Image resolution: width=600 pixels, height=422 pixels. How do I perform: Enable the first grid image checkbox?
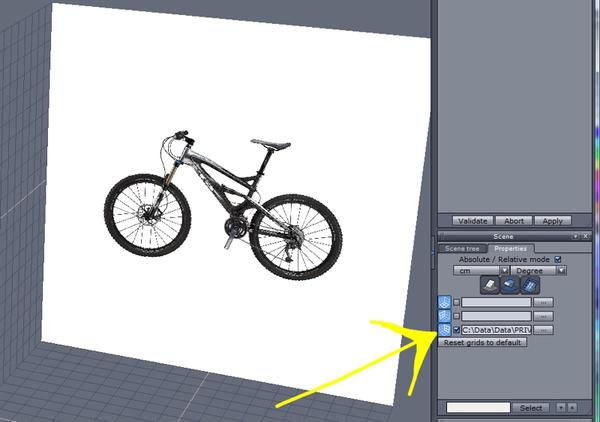tap(456, 302)
